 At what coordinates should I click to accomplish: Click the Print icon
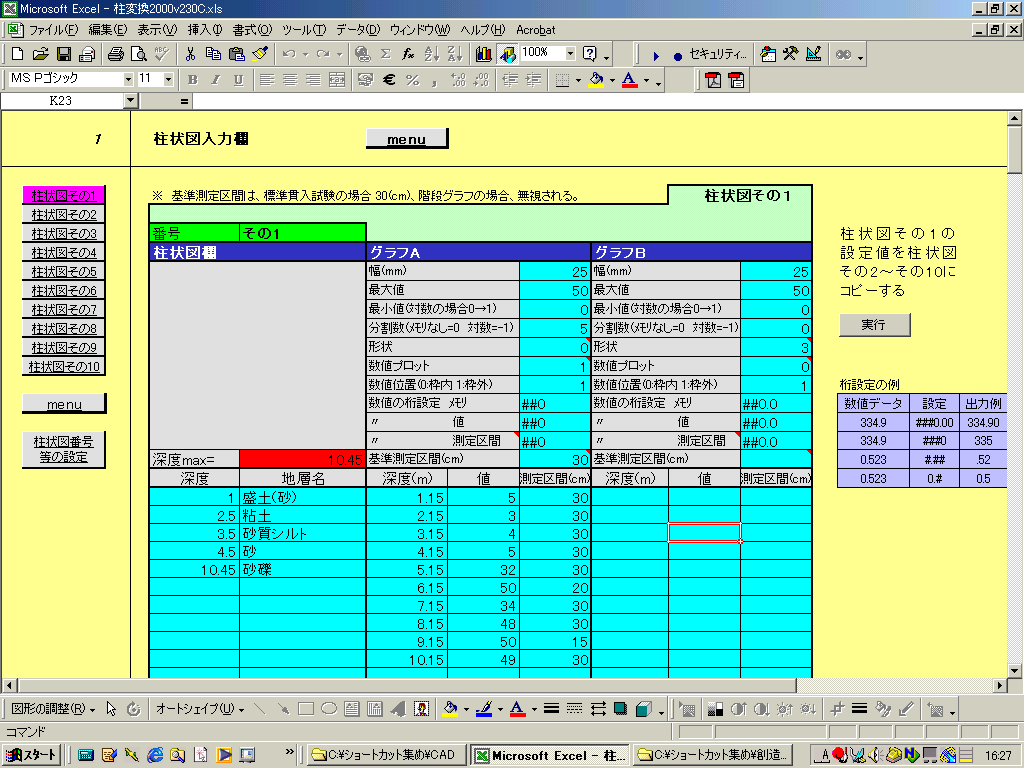pyautogui.click(x=116, y=54)
